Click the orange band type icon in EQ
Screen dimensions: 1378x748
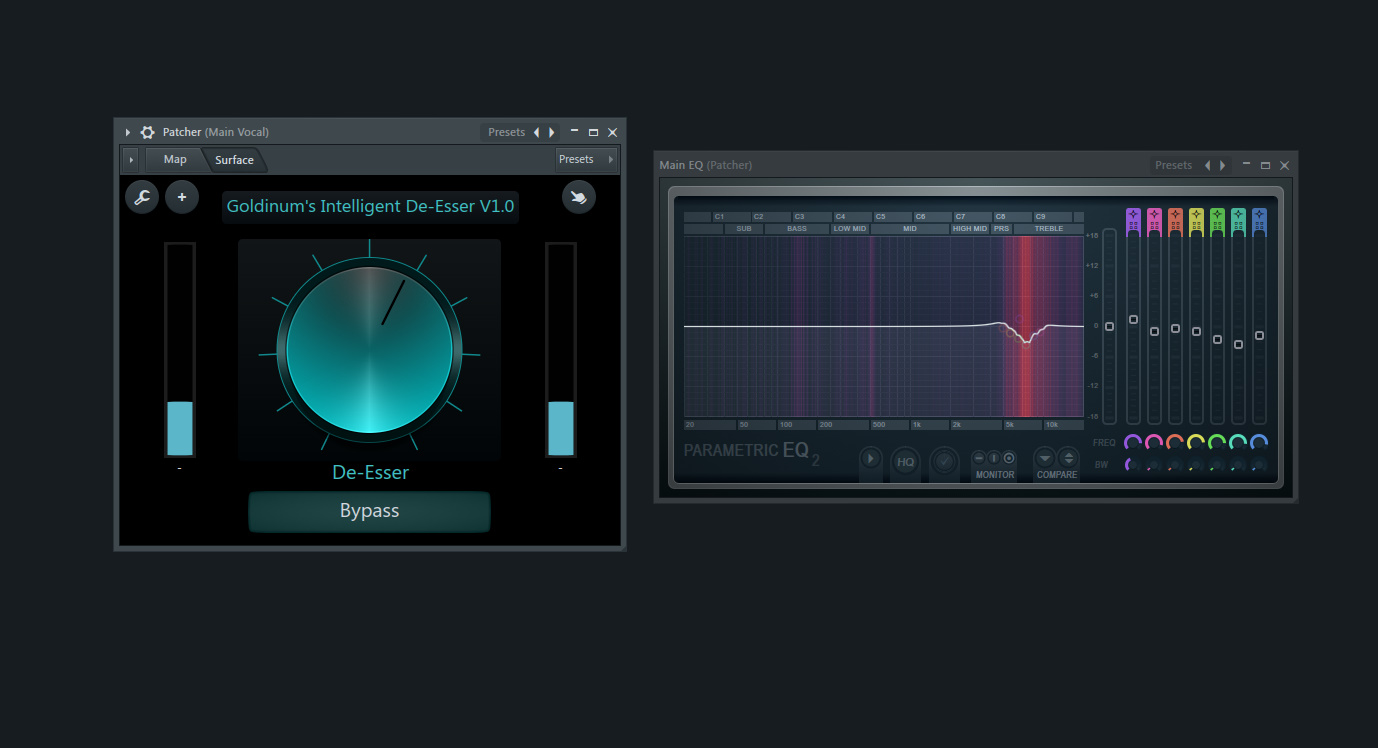coord(1175,220)
